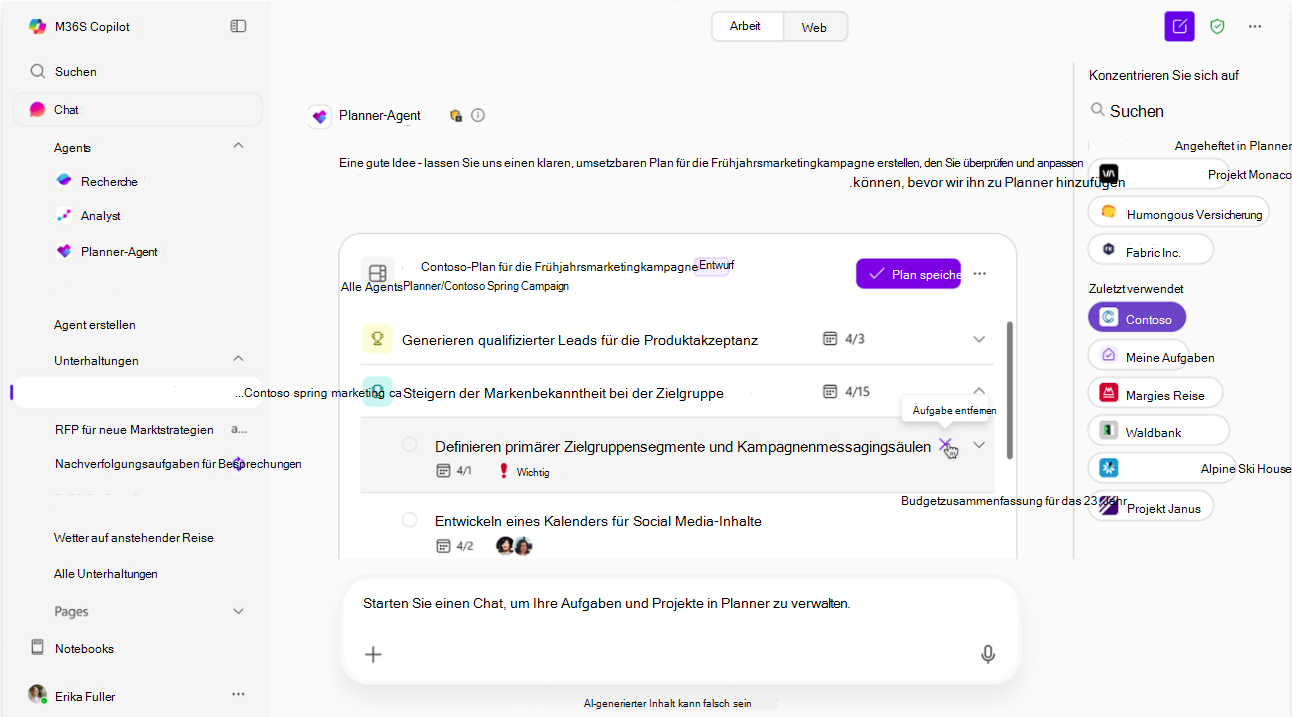Click the plan board icon in card header
Screen dimensions: 1292x717
377,273
